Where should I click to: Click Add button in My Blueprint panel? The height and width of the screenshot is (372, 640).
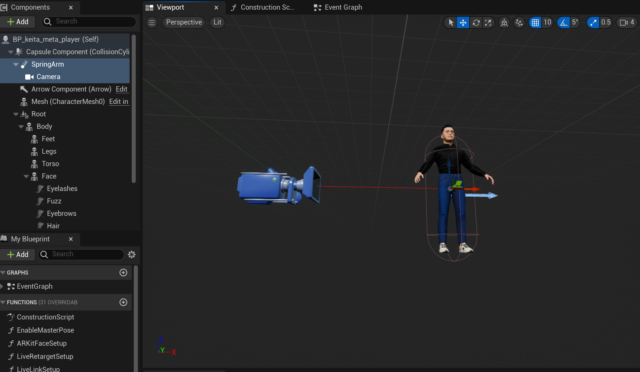click(x=18, y=254)
